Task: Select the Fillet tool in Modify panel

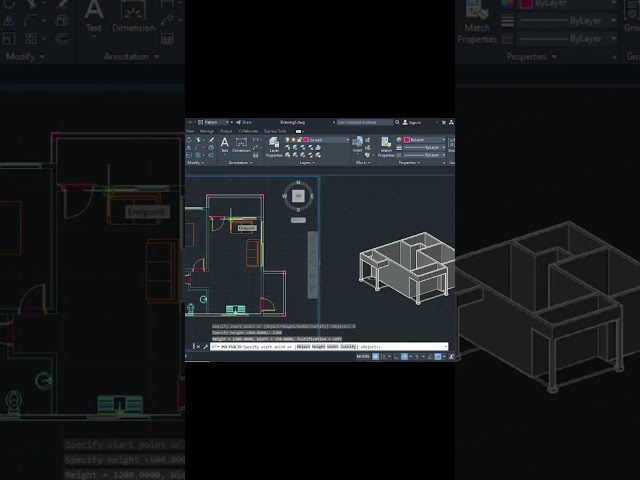Action: click(x=198, y=148)
